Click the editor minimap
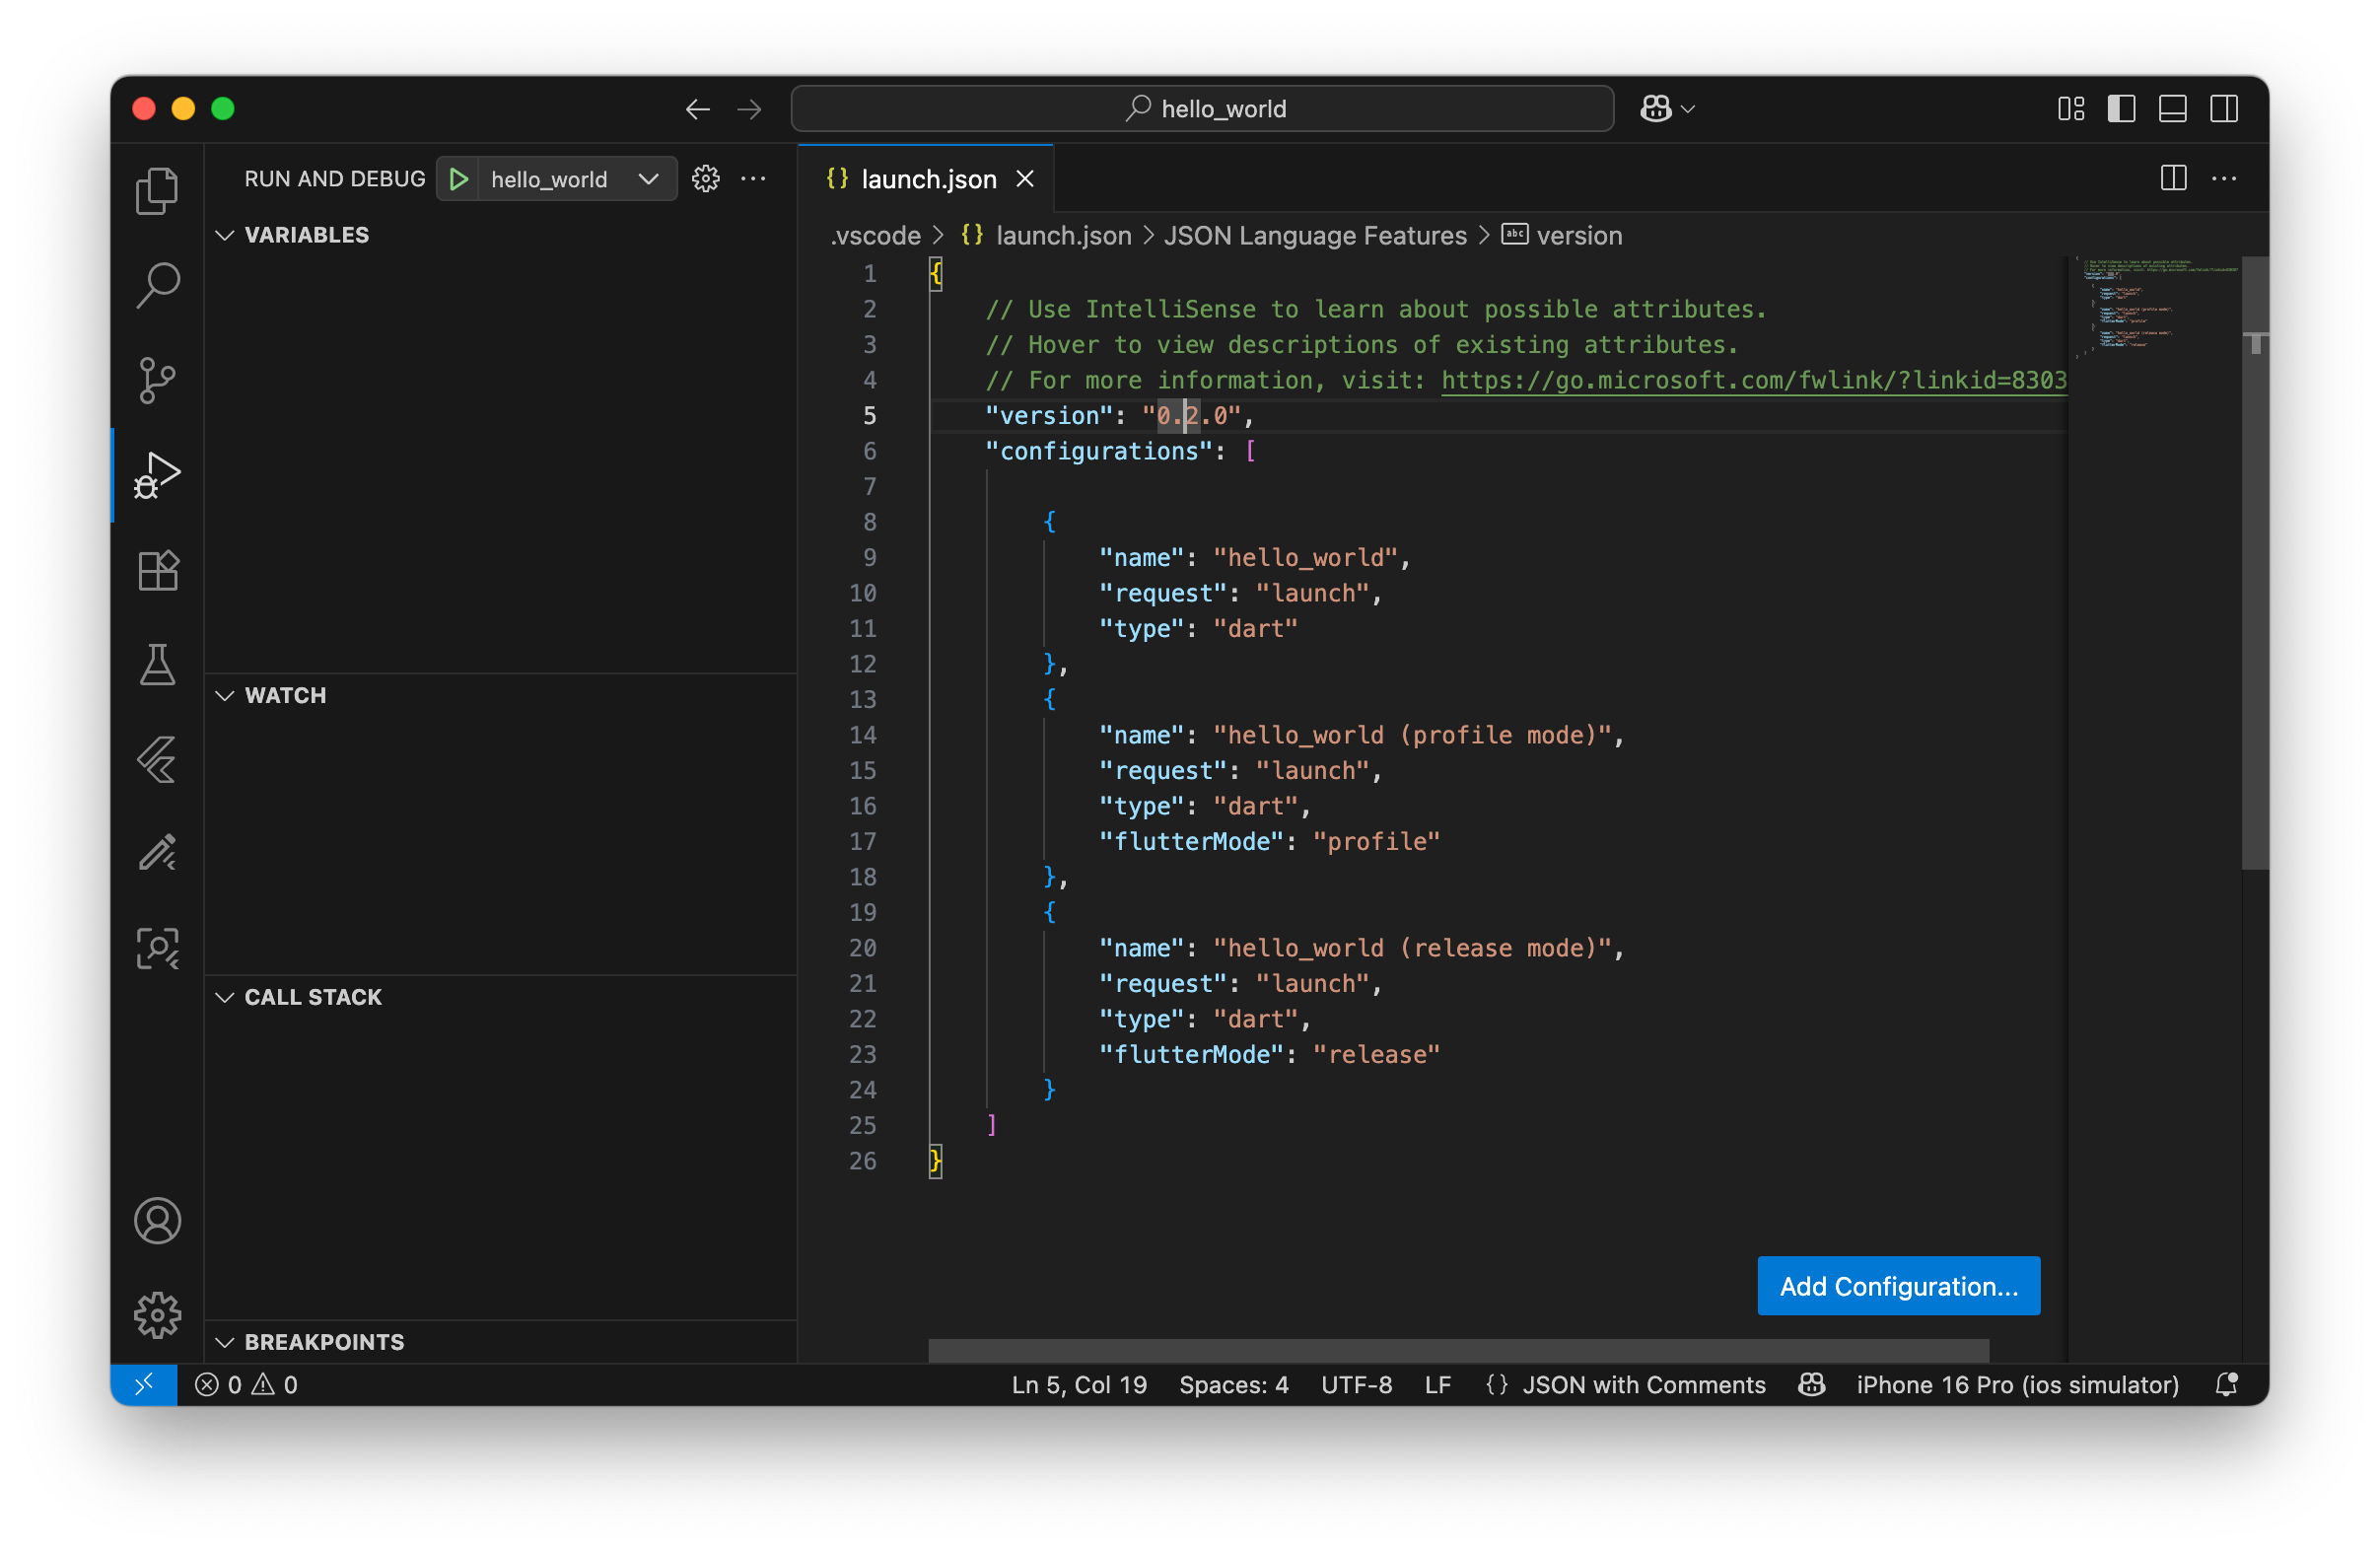The image size is (2380, 1552). click(x=2154, y=310)
